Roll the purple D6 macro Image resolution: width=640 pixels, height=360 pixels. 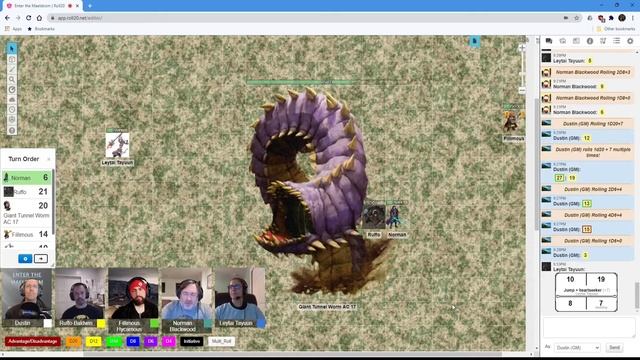point(151,341)
